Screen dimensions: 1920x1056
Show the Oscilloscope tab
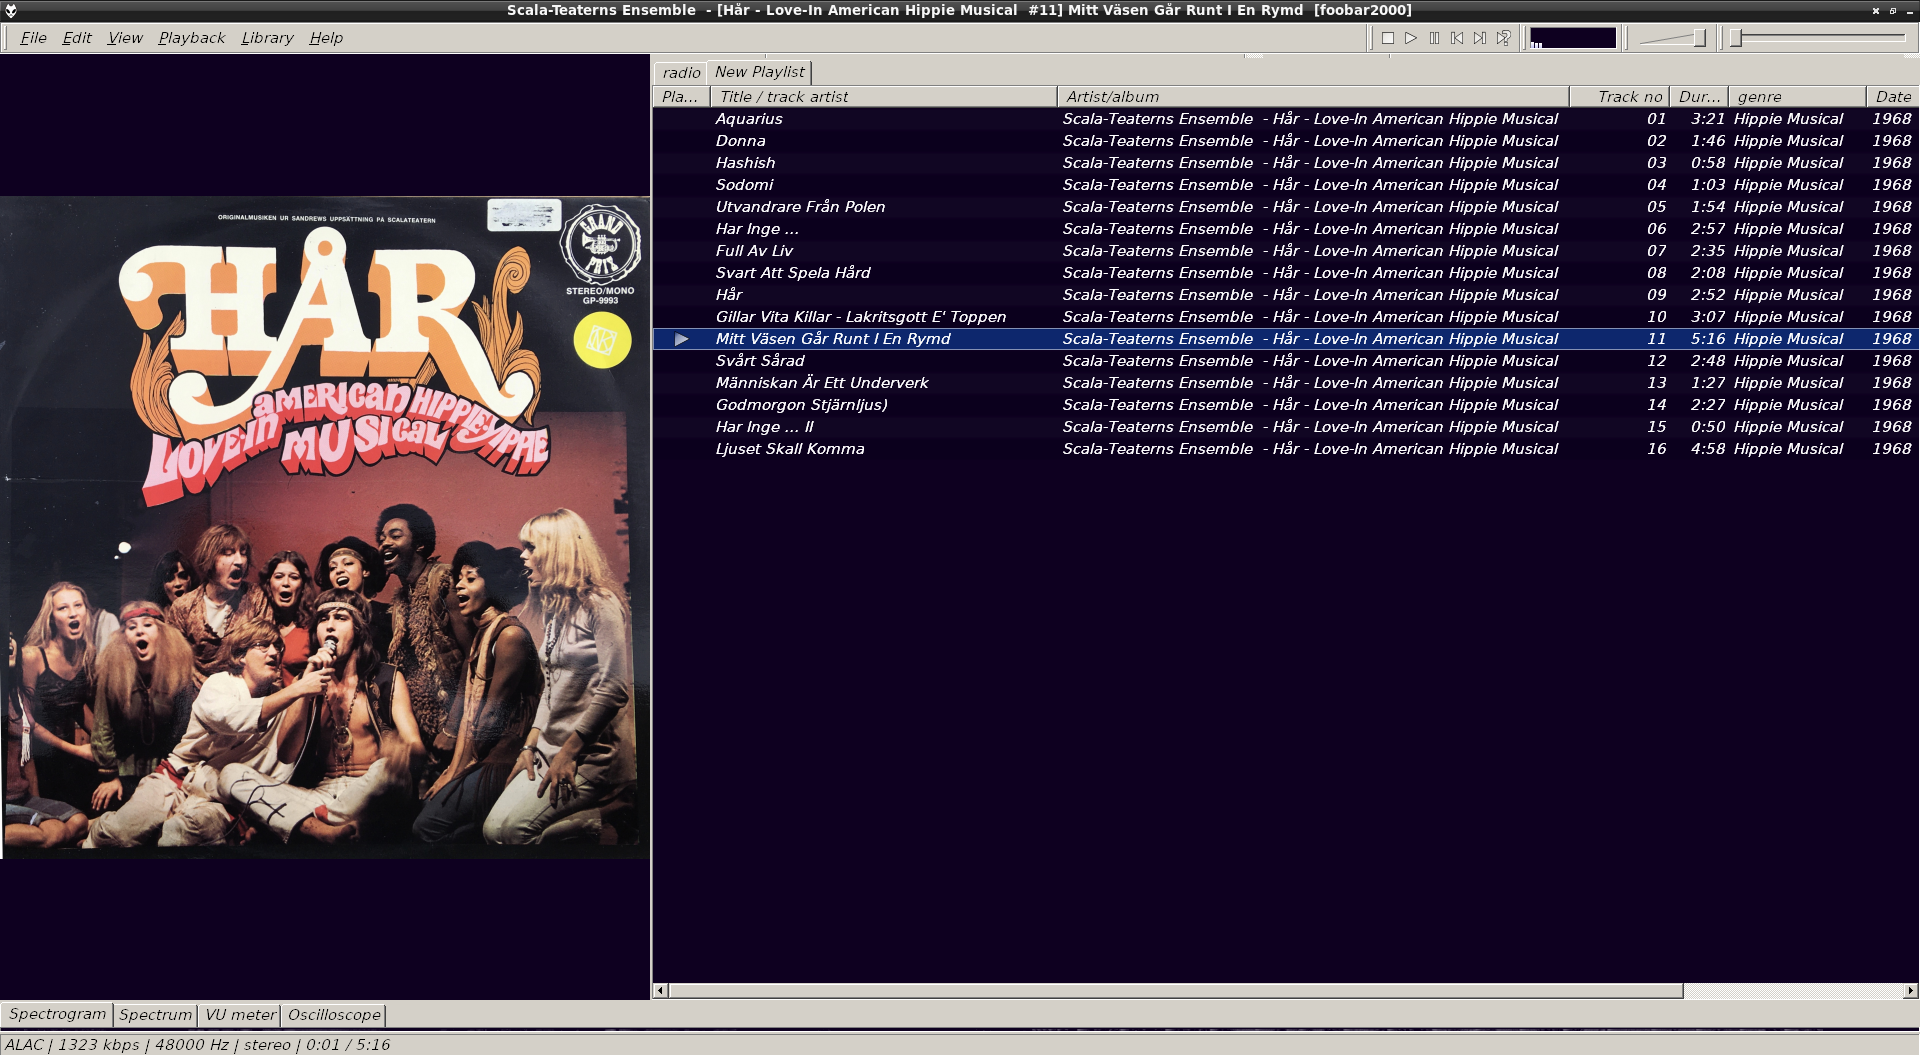334,1015
